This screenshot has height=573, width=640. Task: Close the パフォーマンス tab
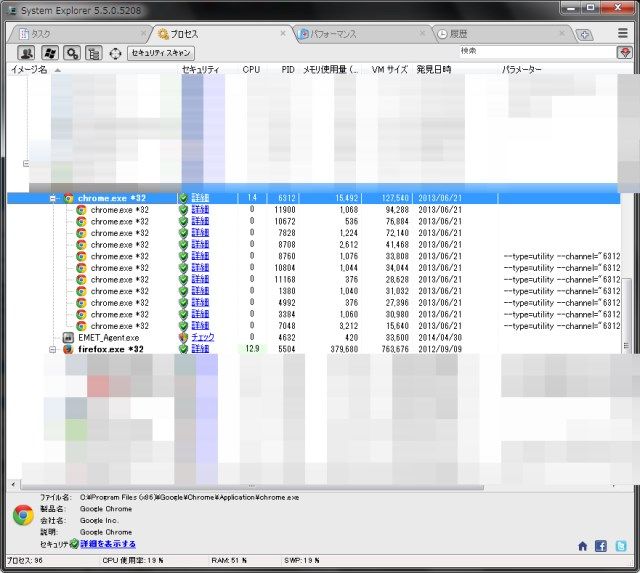(x=422, y=33)
